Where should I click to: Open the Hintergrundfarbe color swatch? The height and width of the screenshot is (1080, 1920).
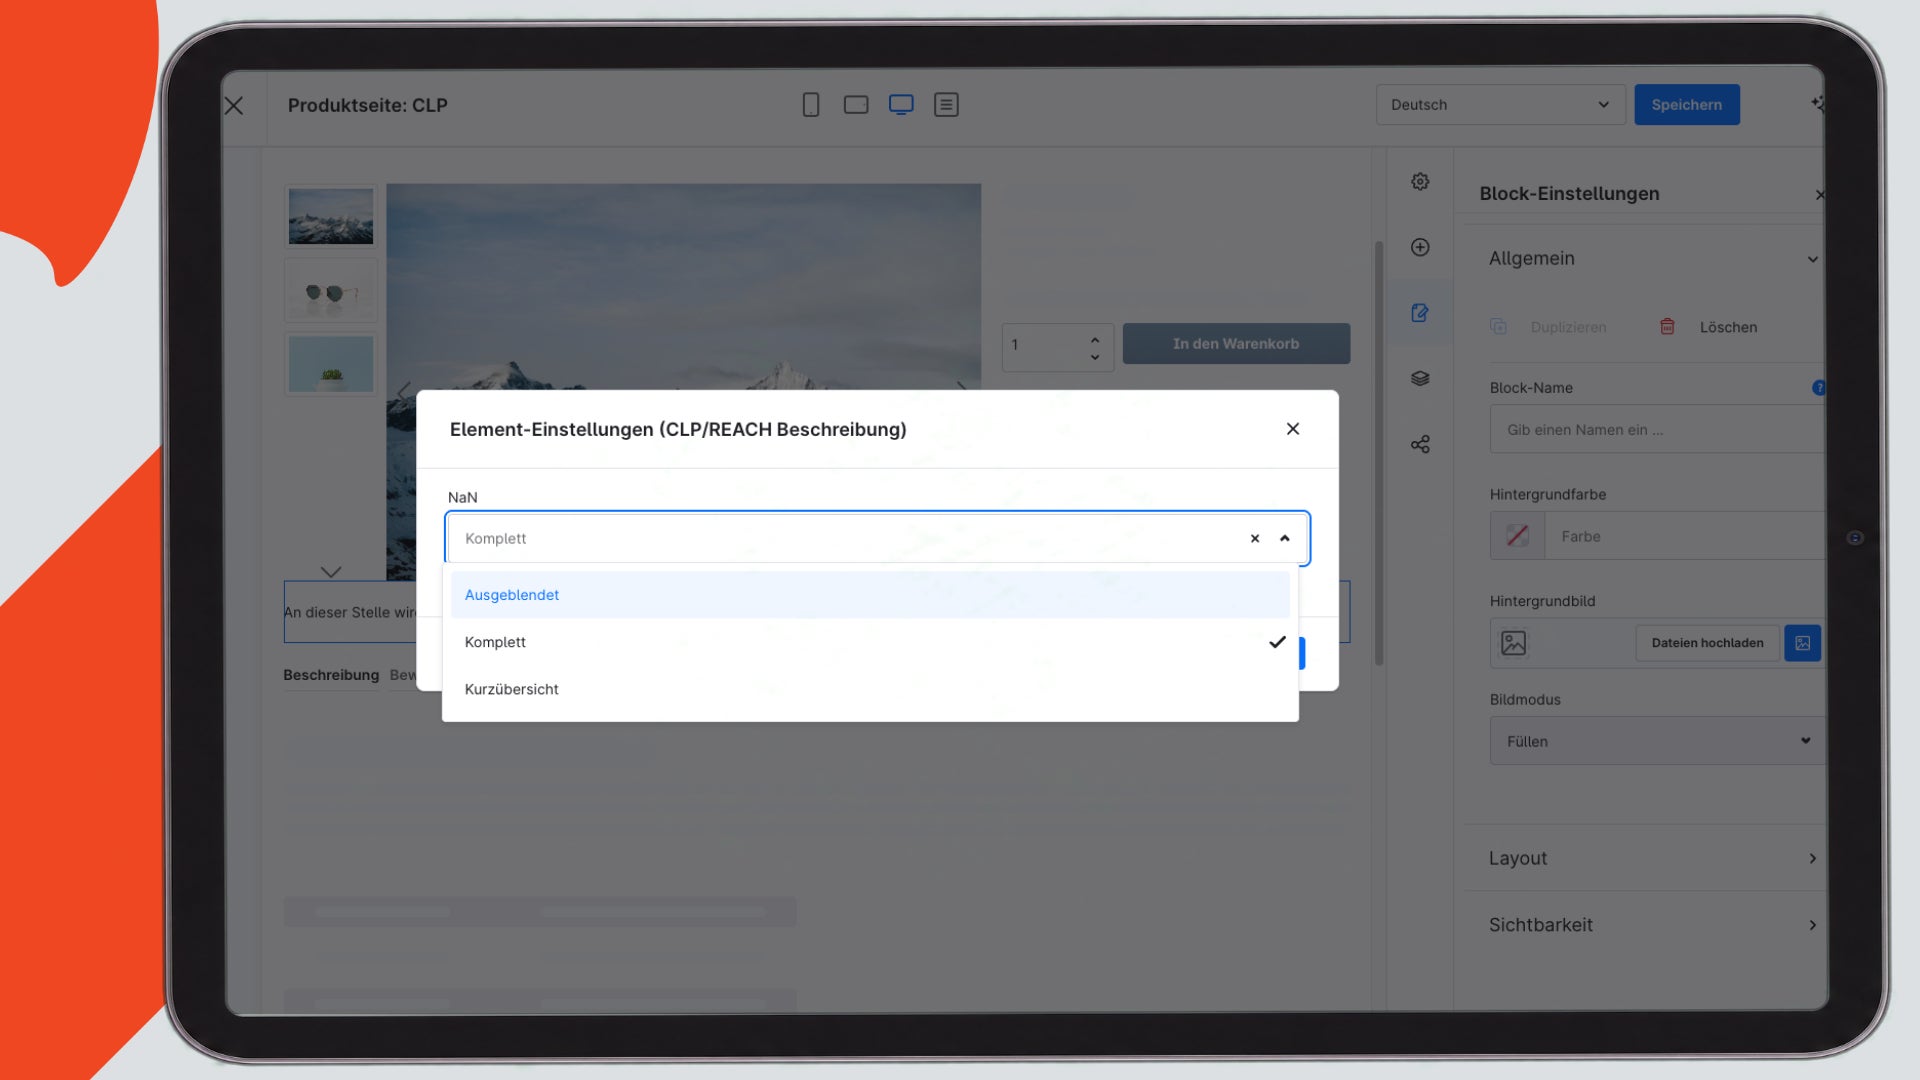(1517, 536)
